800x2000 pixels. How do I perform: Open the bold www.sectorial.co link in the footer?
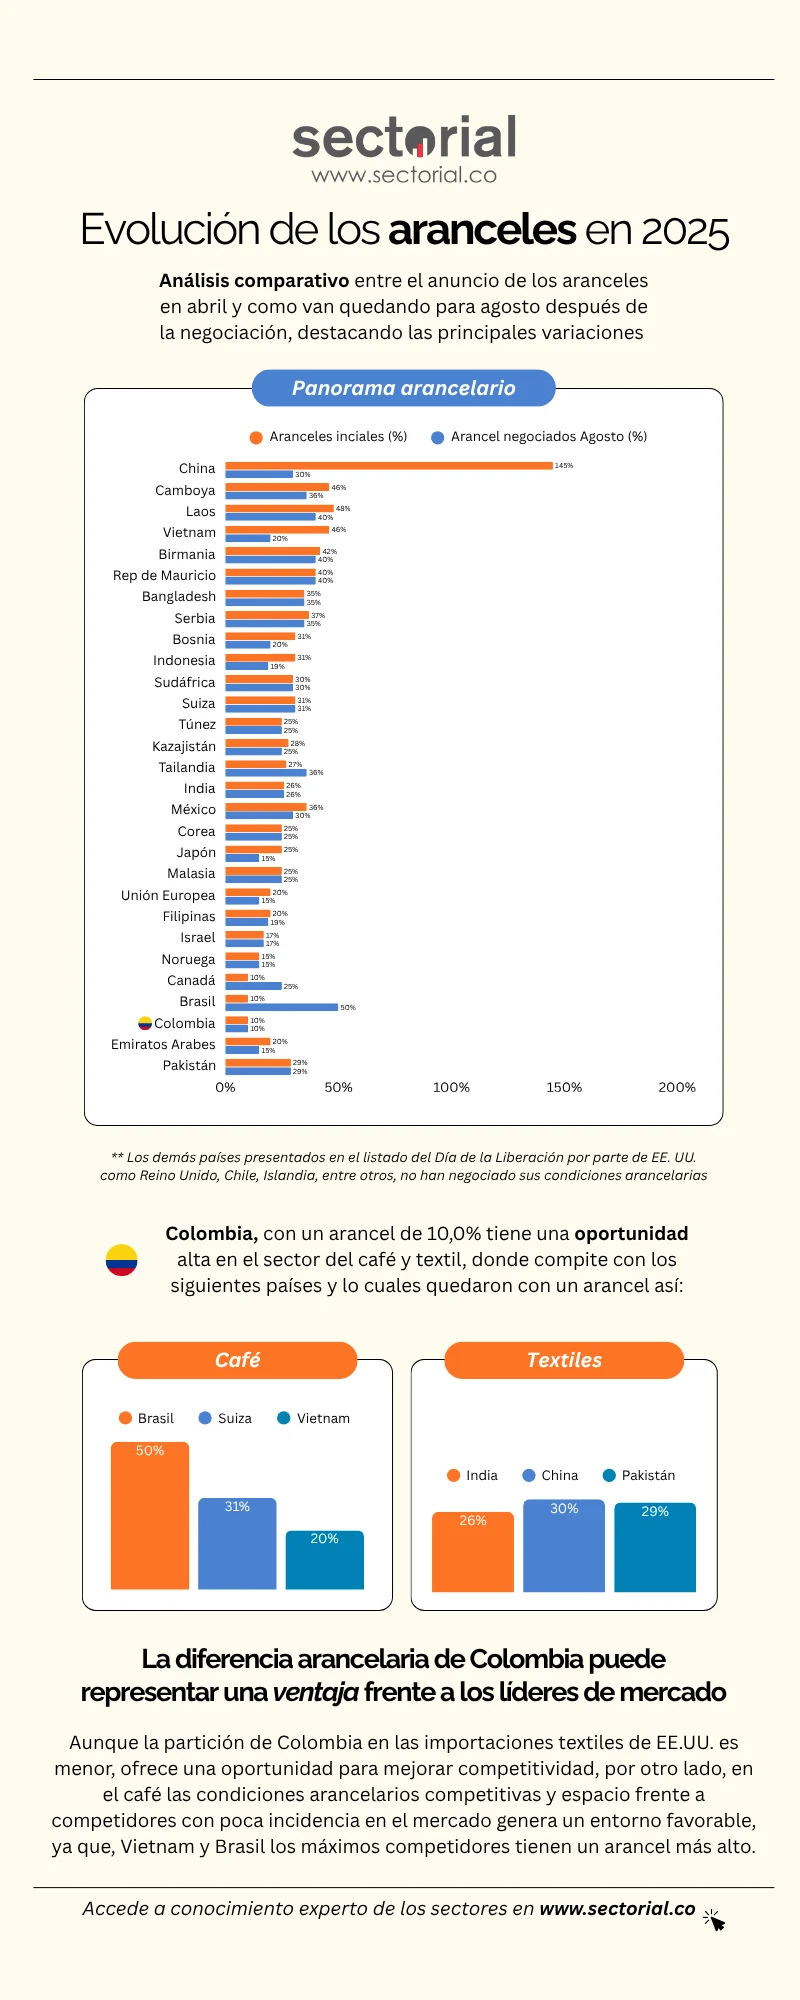tap(617, 1908)
